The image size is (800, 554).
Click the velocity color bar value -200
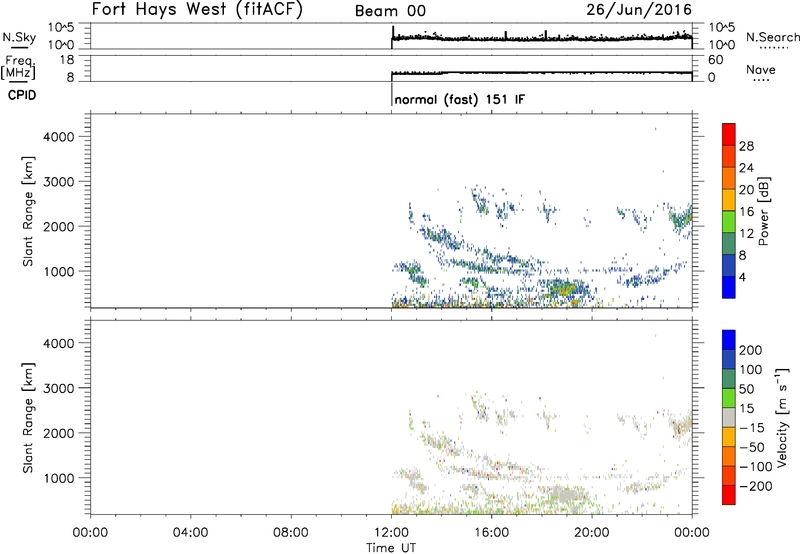[754, 486]
